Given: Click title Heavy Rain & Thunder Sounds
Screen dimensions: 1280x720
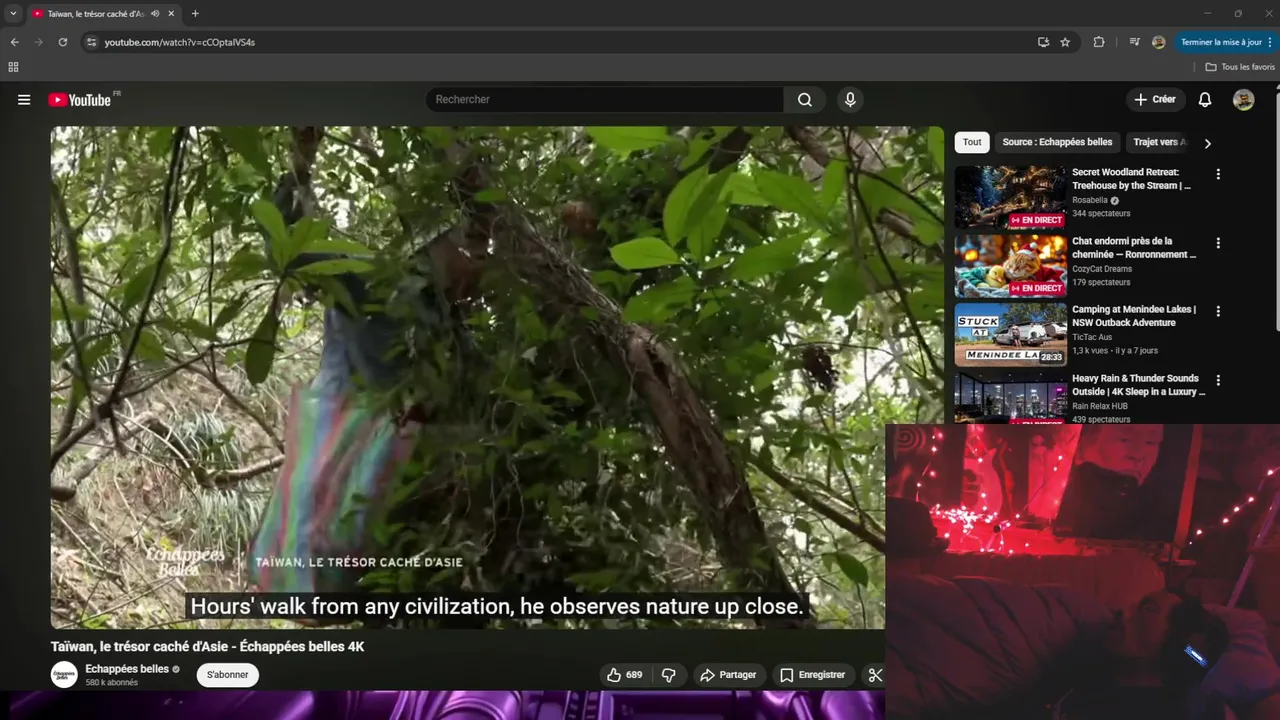Looking at the screenshot, I should pyautogui.click(x=1139, y=385).
